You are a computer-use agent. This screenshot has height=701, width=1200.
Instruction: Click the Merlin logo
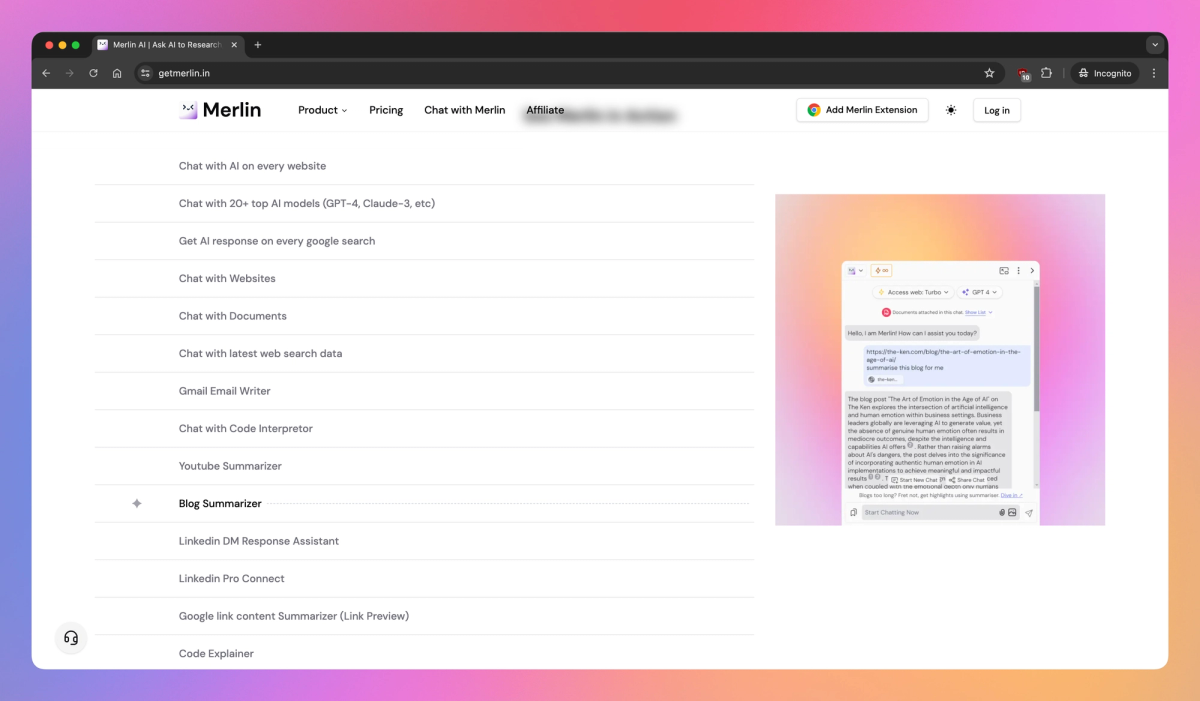(x=220, y=110)
